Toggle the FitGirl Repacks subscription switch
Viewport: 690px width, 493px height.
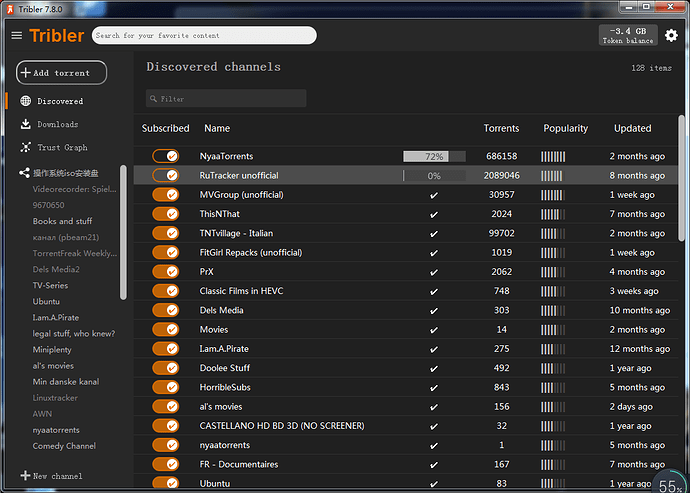(x=165, y=252)
